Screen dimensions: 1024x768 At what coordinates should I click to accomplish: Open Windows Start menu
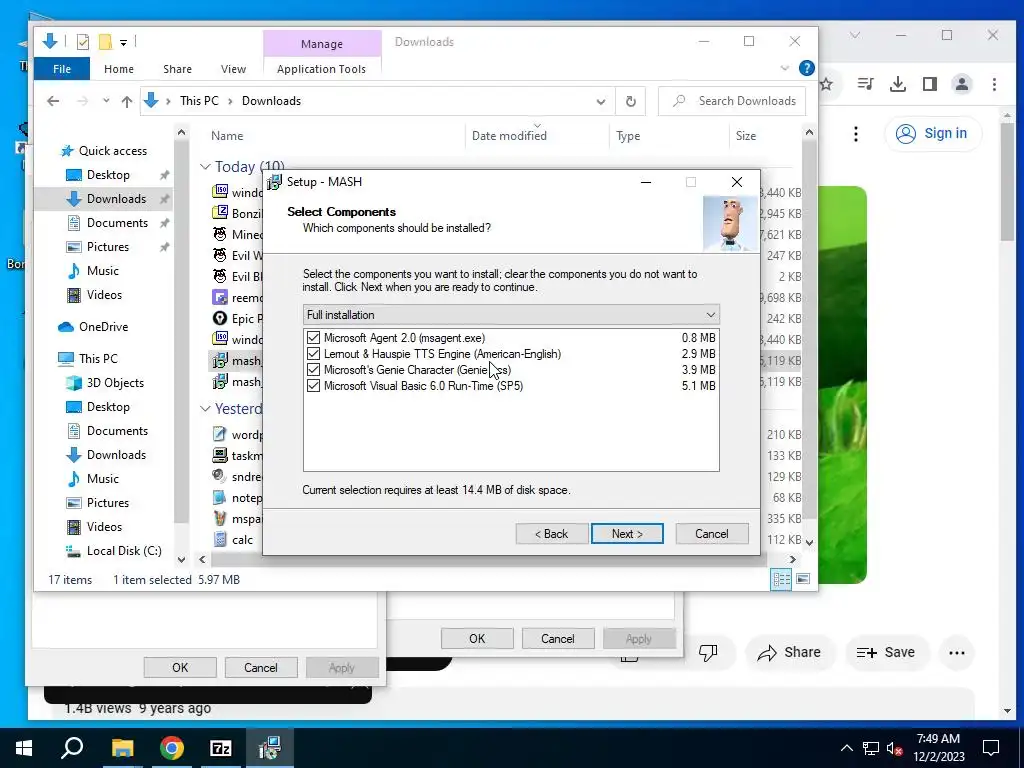24,748
